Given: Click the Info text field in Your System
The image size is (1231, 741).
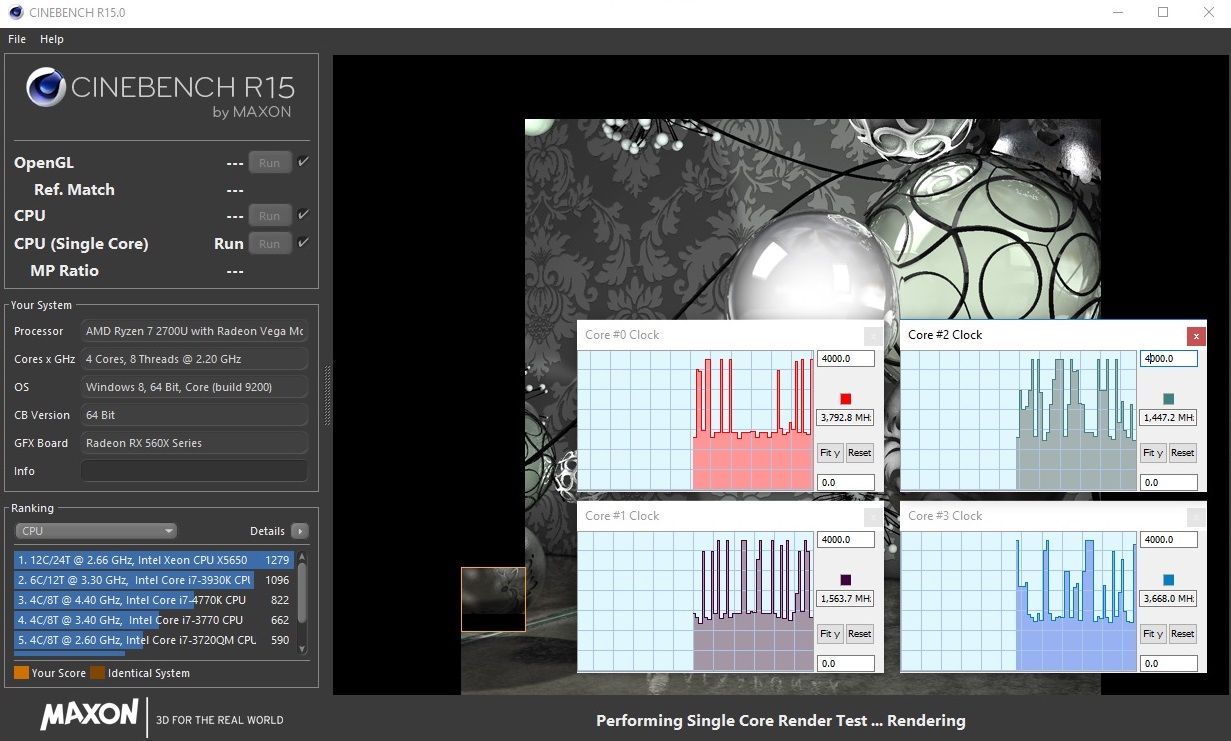Looking at the screenshot, I should pos(193,471).
